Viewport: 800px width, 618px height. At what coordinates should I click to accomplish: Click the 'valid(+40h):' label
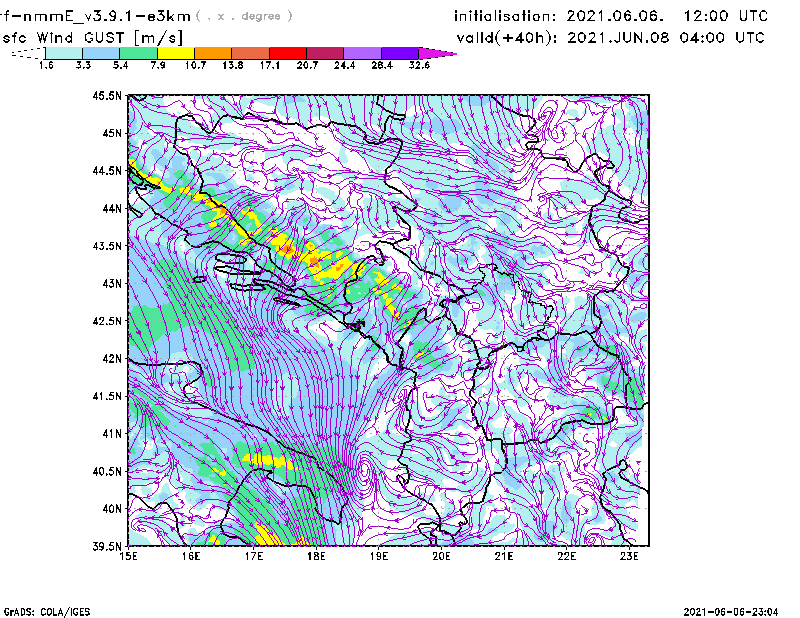tap(507, 38)
